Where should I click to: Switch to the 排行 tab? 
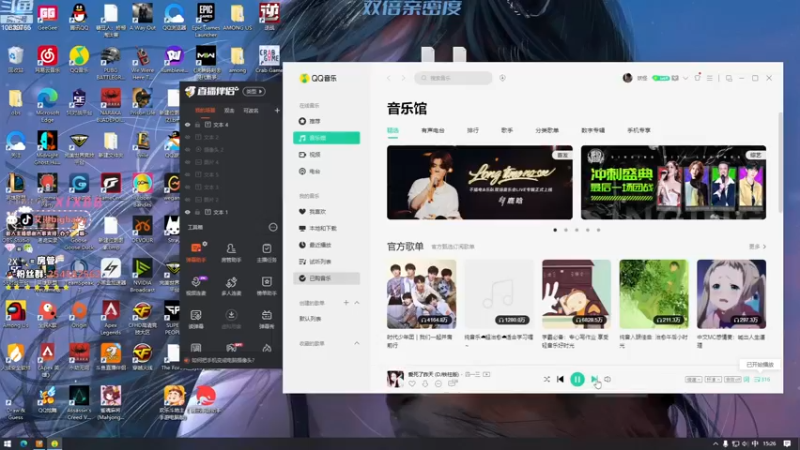pyautogui.click(x=473, y=131)
